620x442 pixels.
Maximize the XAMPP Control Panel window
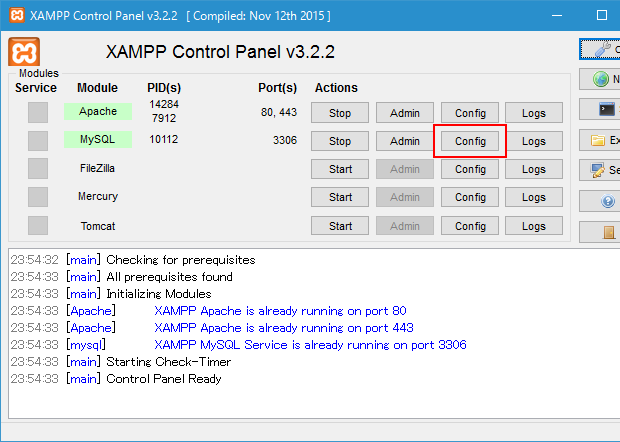(602, 15)
